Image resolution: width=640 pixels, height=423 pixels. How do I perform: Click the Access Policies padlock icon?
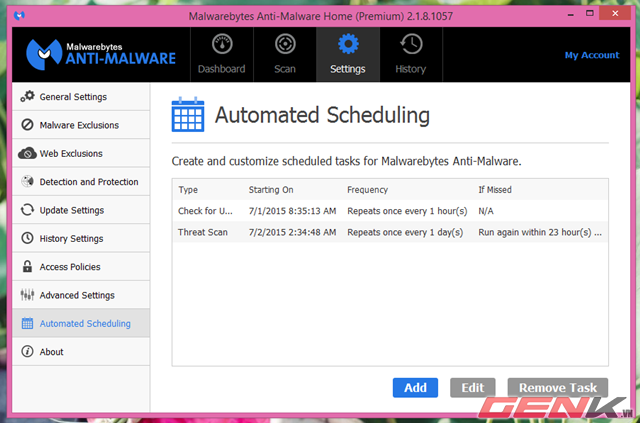(x=27, y=266)
